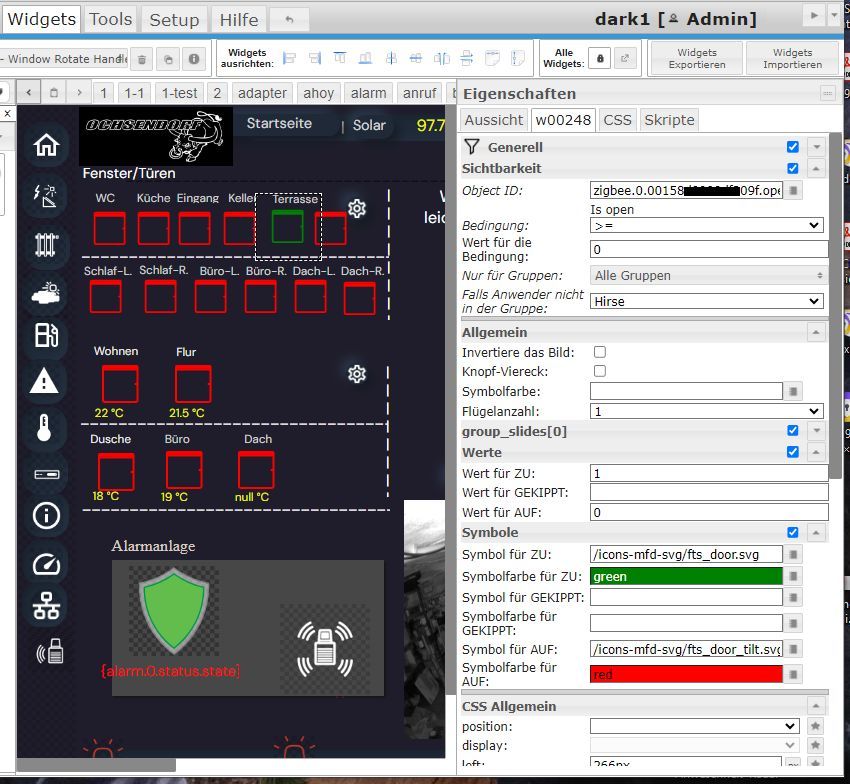This screenshot has height=784, width=850.
Task: Collapse the Allgemein section
Action: [x=816, y=332]
